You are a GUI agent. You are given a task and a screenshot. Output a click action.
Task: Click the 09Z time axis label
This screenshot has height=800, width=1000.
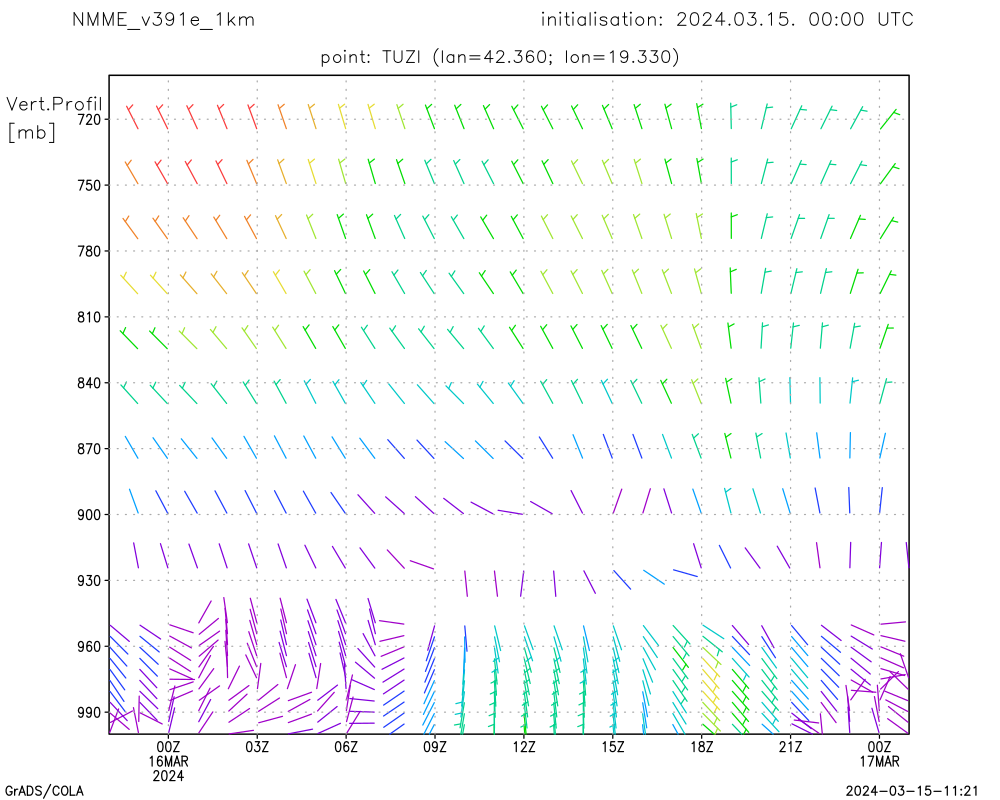pos(435,746)
